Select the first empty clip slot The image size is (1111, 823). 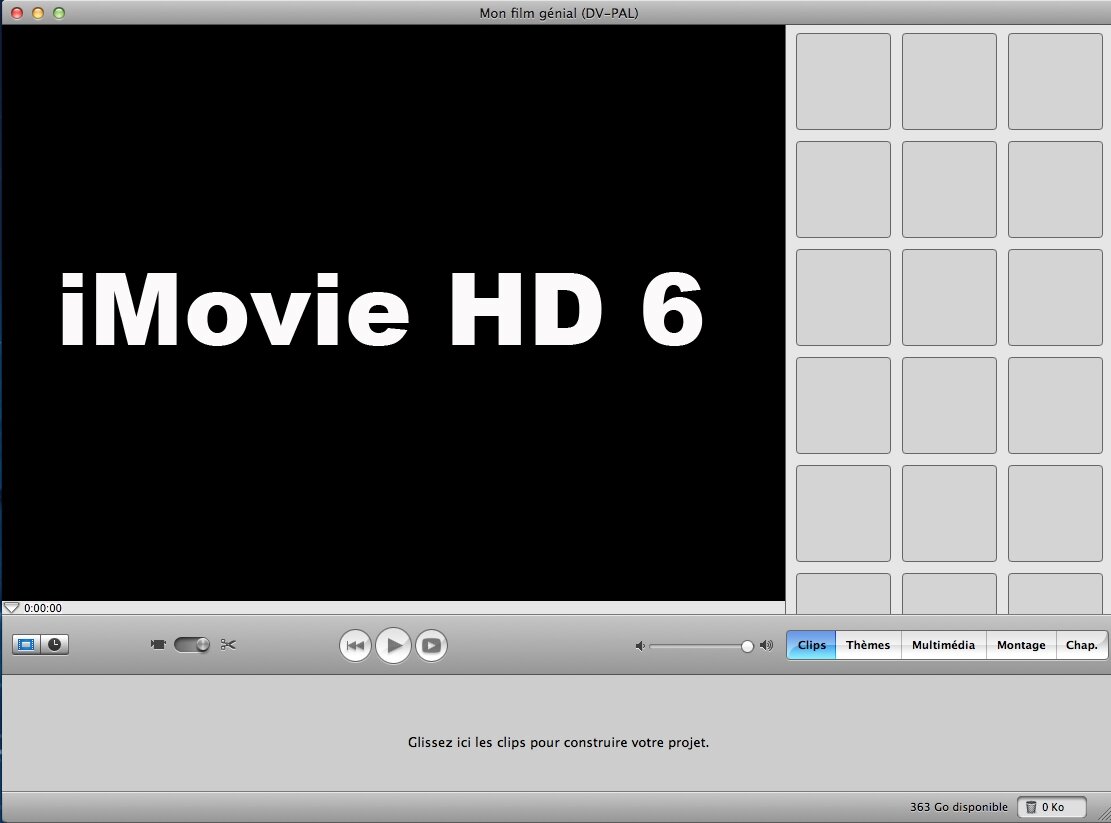click(x=843, y=81)
